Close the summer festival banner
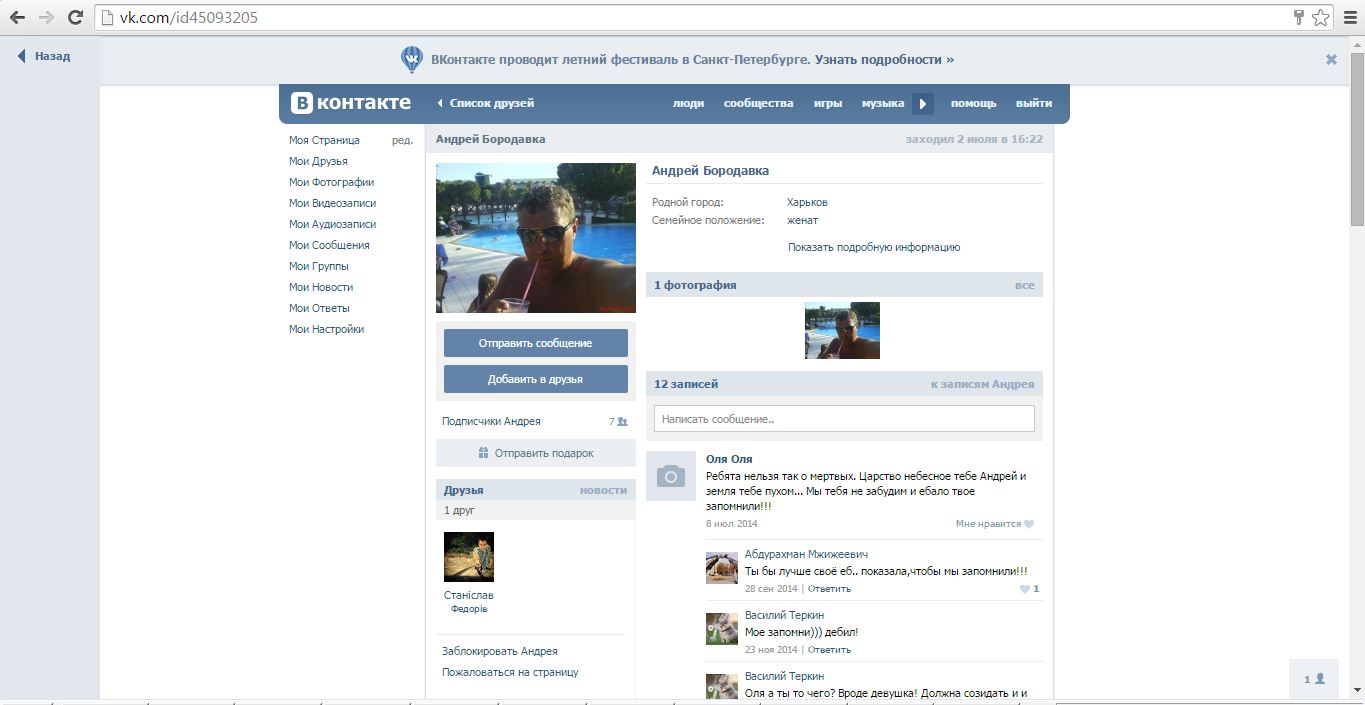Screen dimensions: 1365x705 pos(1331,60)
